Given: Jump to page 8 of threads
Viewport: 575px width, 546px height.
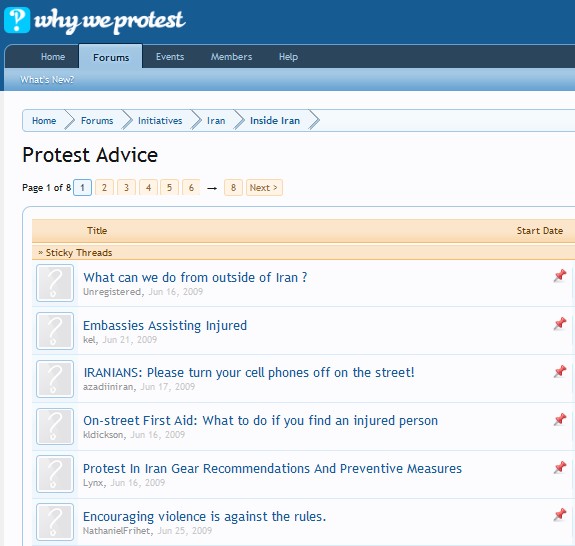Looking at the screenshot, I should [x=233, y=187].
